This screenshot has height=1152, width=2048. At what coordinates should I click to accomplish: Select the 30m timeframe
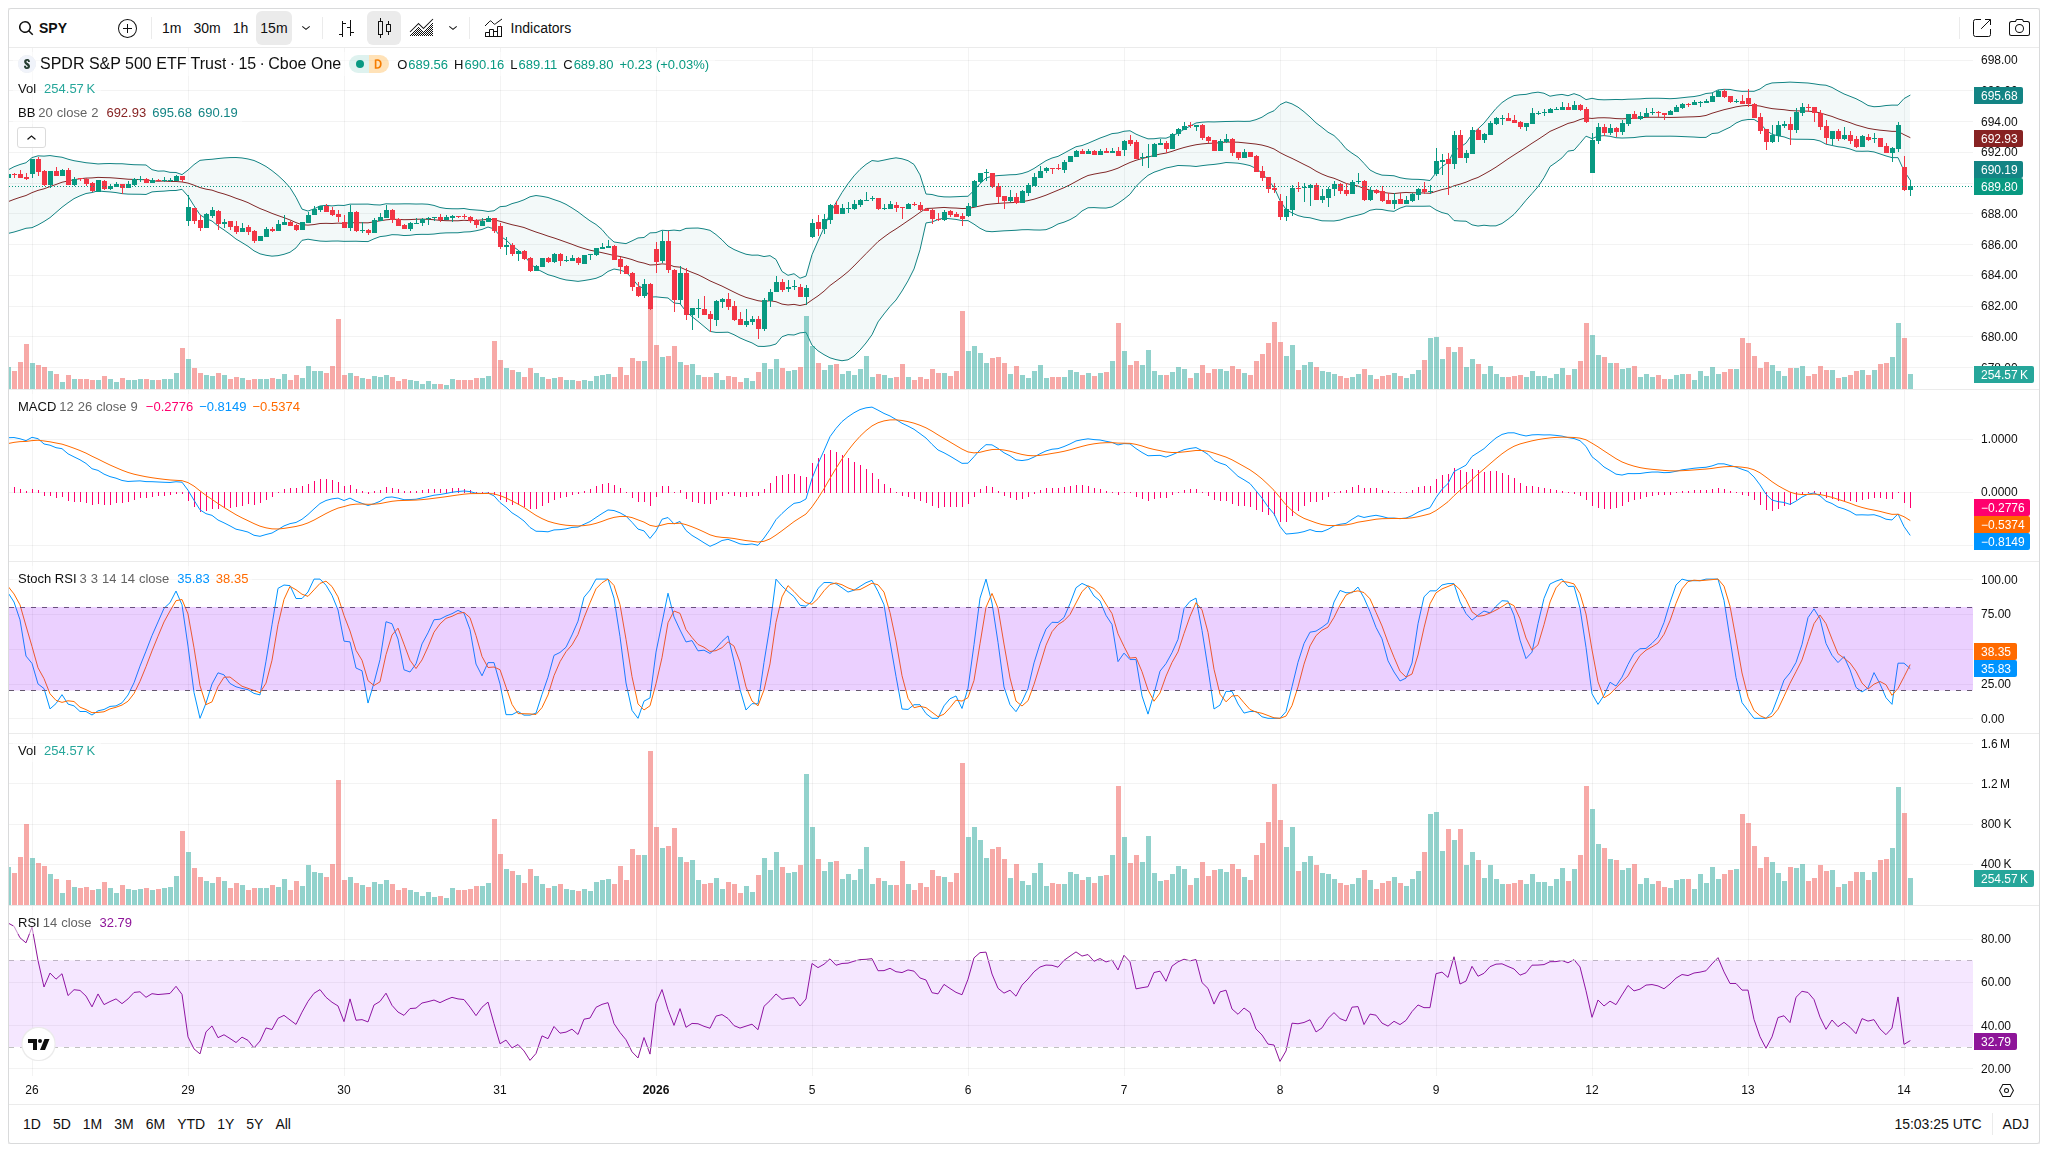206,28
